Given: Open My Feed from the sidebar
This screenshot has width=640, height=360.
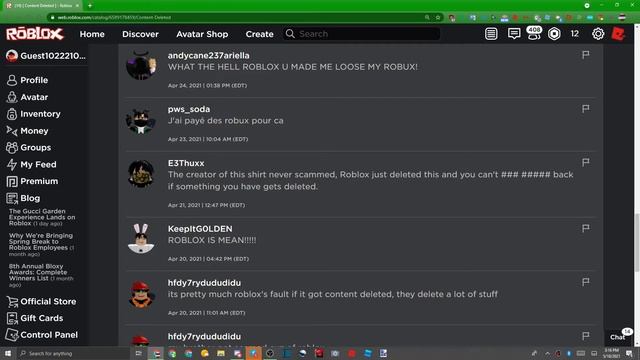Looking at the screenshot, I should 31,164.
